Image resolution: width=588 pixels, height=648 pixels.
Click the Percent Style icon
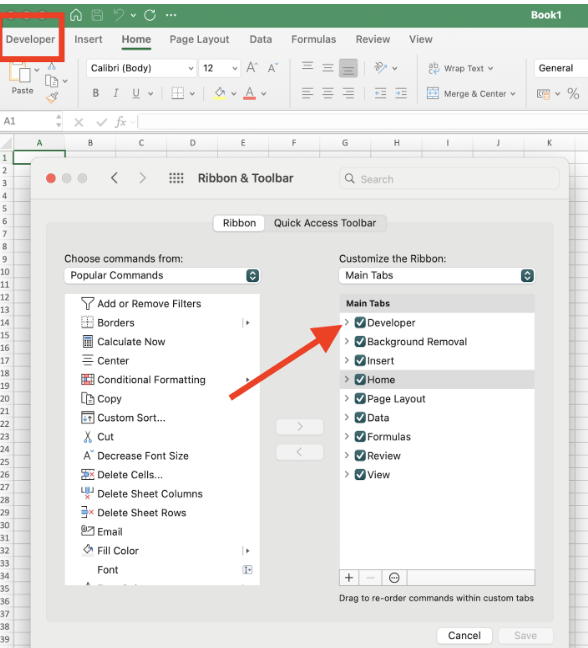[x=573, y=94]
